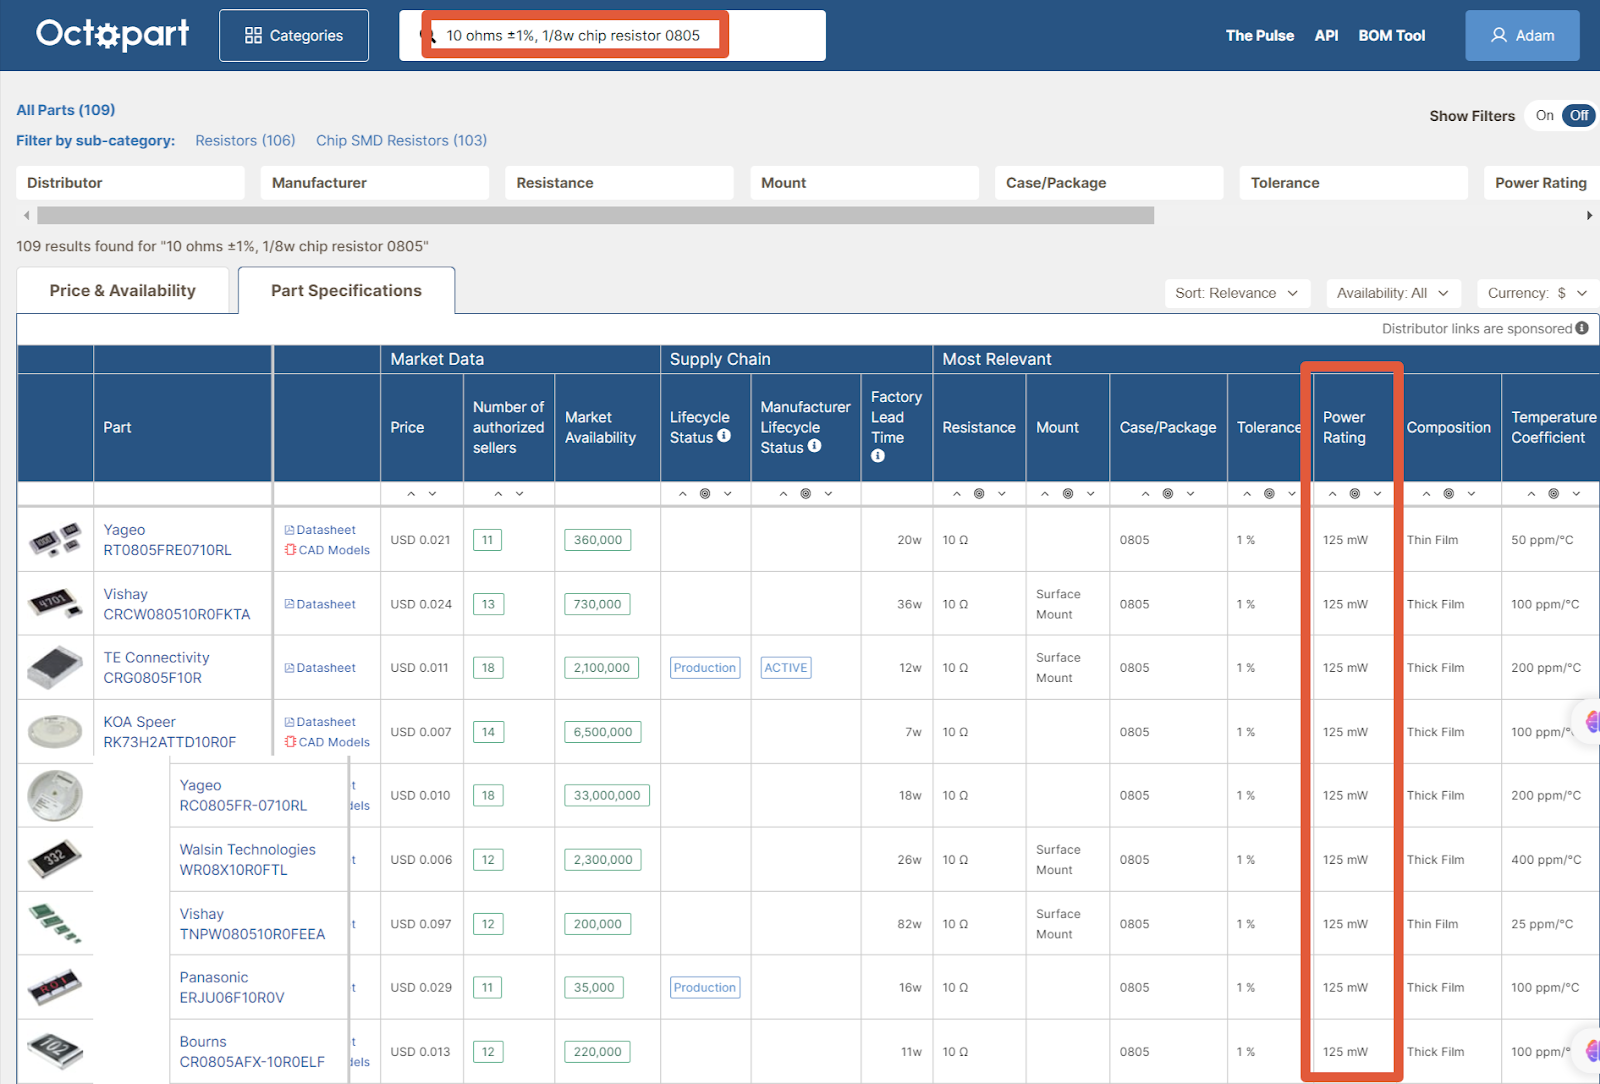Click CAD Models icon for Yageo RT0805FRE0710RL
The image size is (1600, 1084).
click(290, 550)
